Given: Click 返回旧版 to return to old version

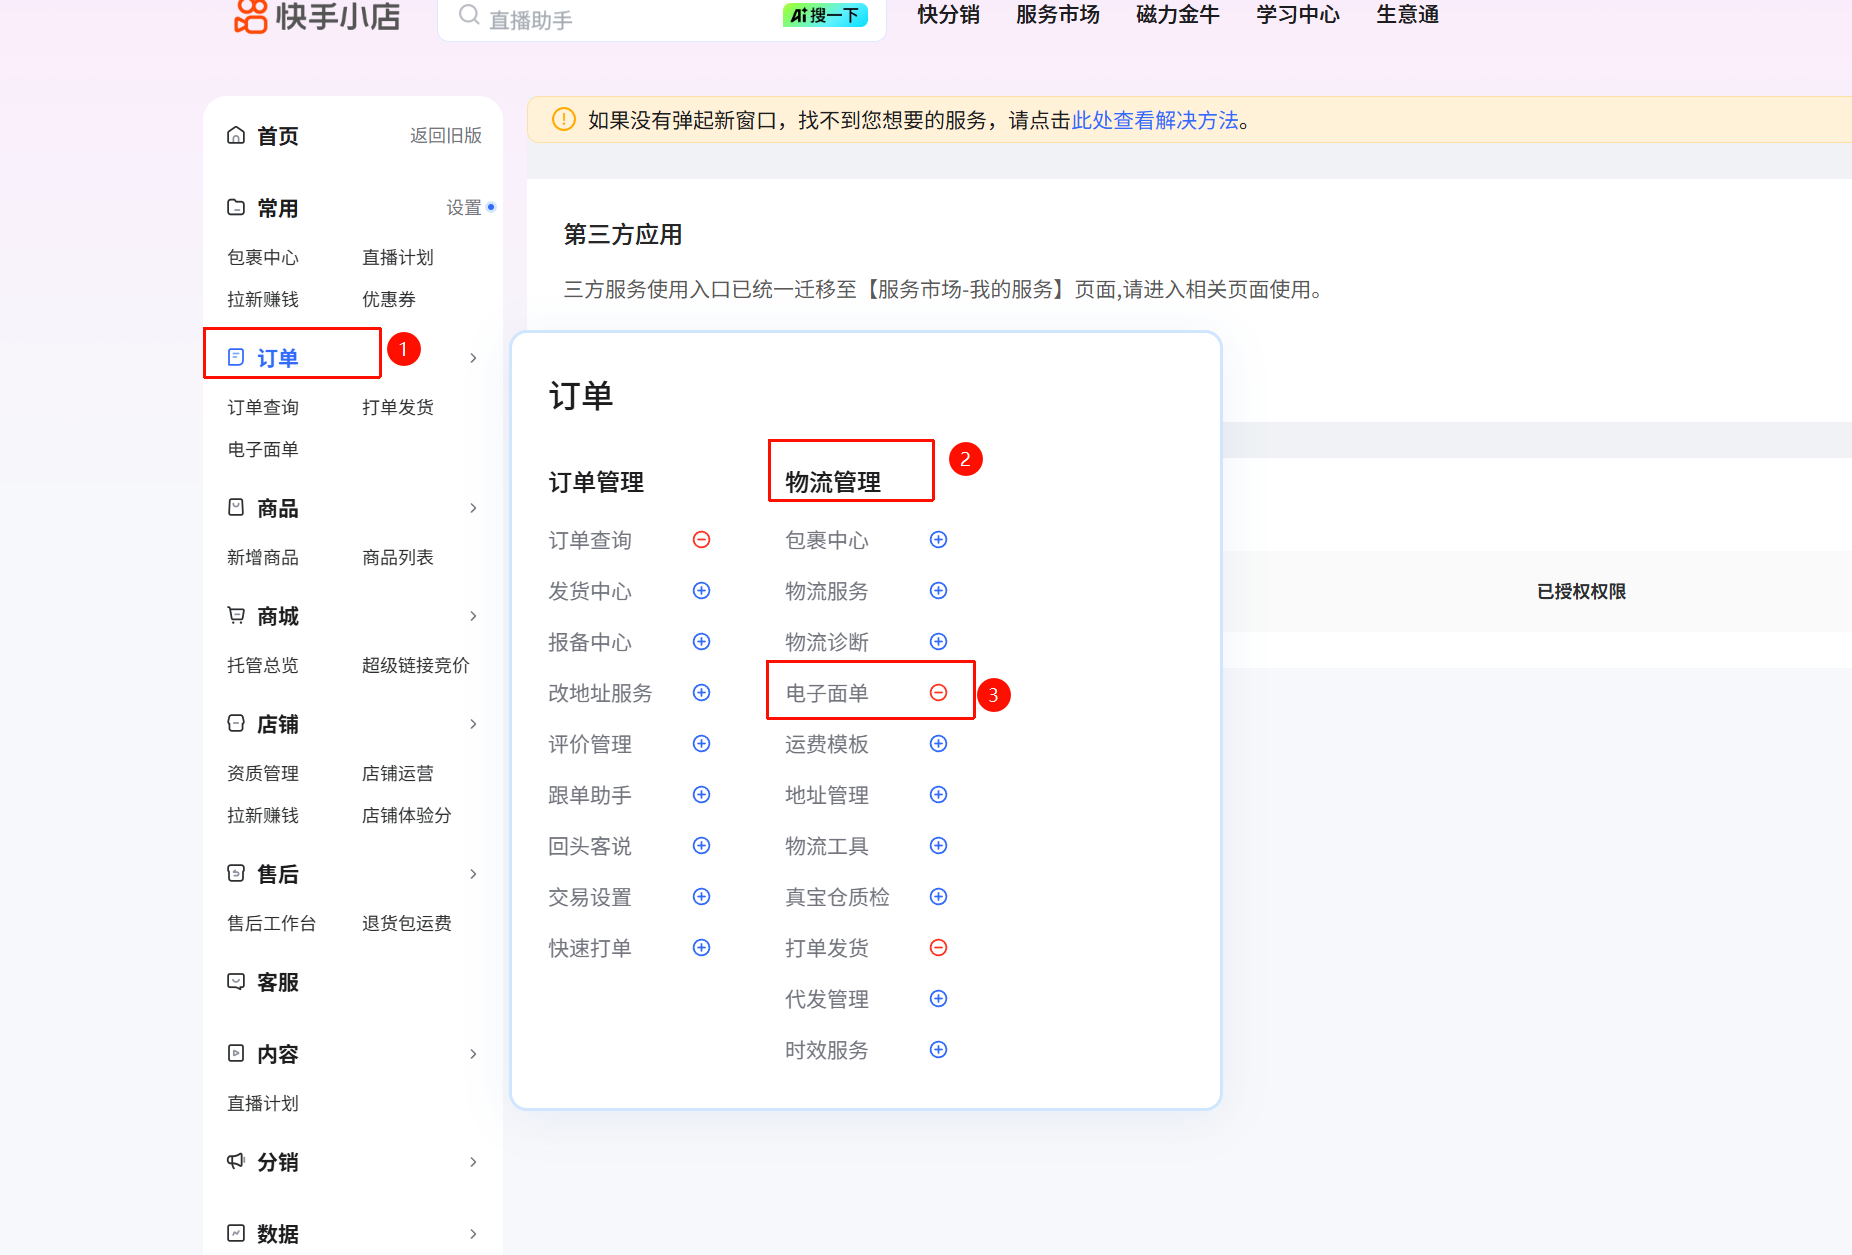Looking at the screenshot, I should pyautogui.click(x=445, y=136).
